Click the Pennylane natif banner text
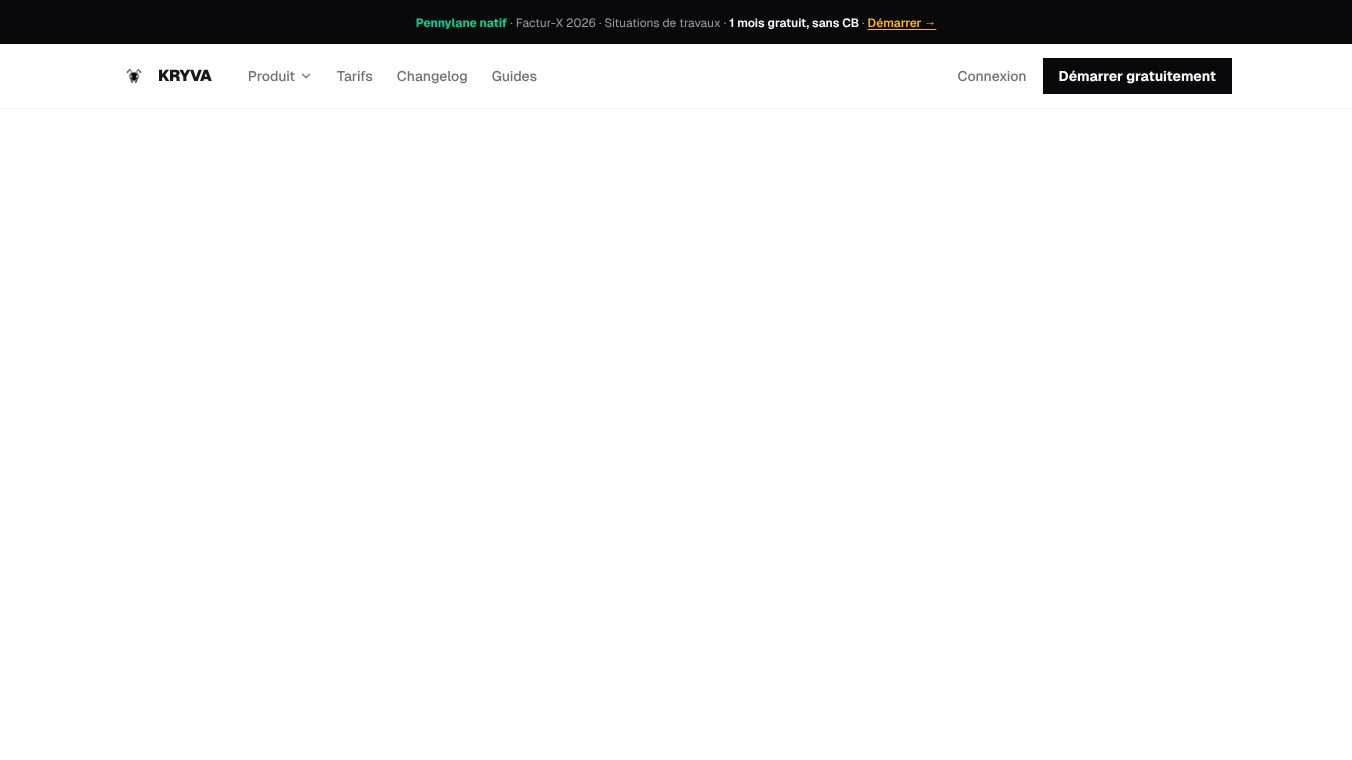This screenshot has width=1352, height=760. [x=461, y=23]
